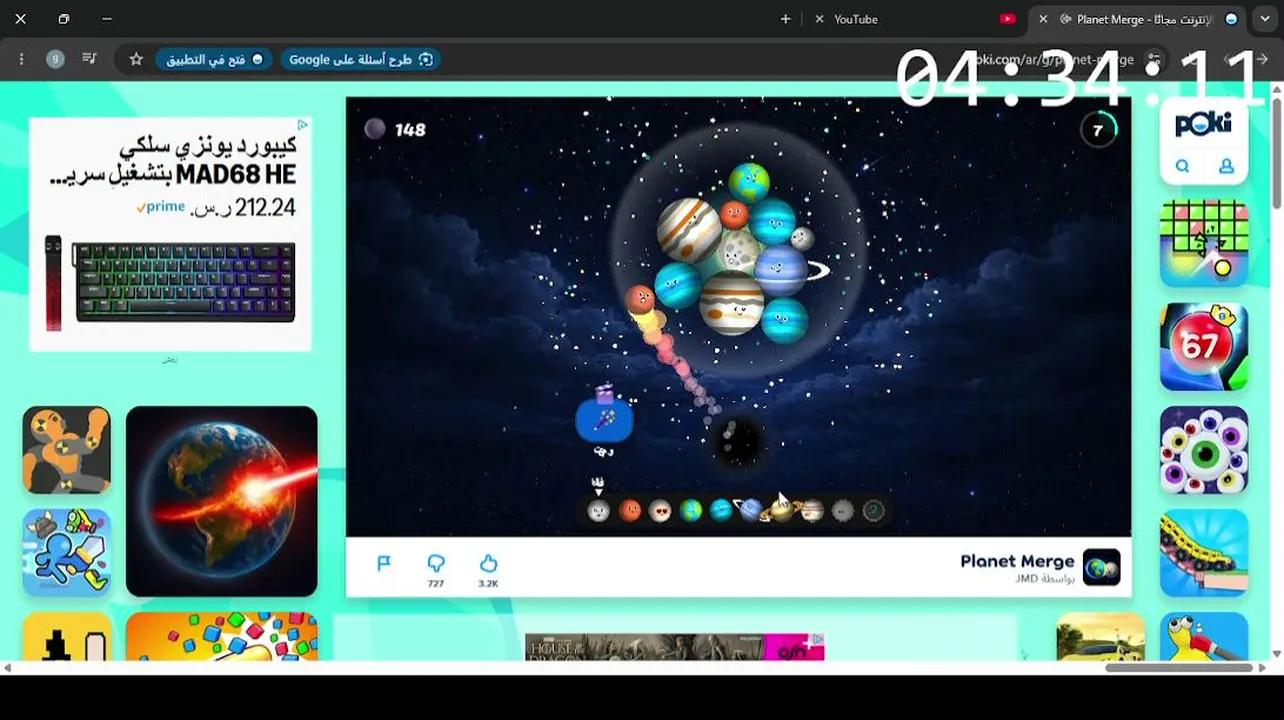Image resolution: width=1284 pixels, height=720 pixels.
Task: Open the red 67 ball game thumbnail
Action: pos(1204,347)
